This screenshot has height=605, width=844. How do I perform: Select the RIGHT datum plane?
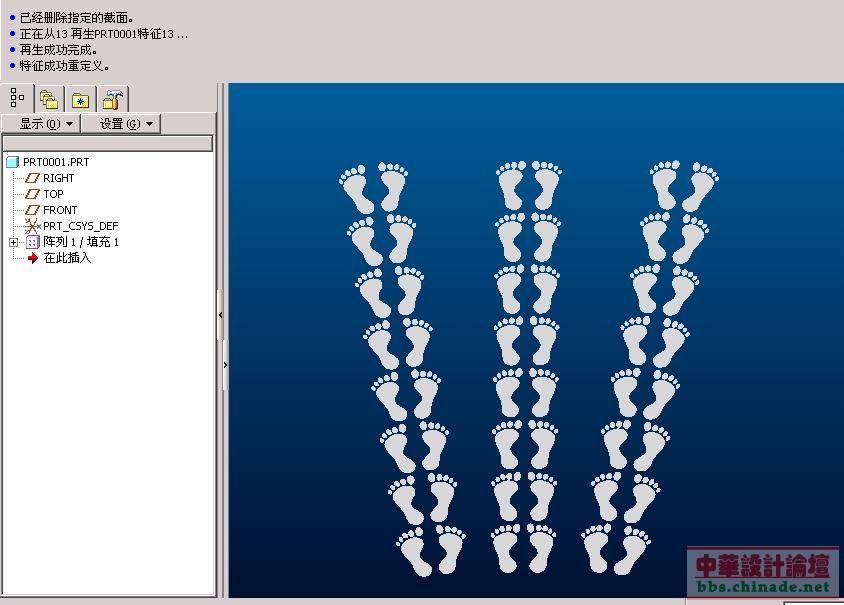click(x=58, y=178)
